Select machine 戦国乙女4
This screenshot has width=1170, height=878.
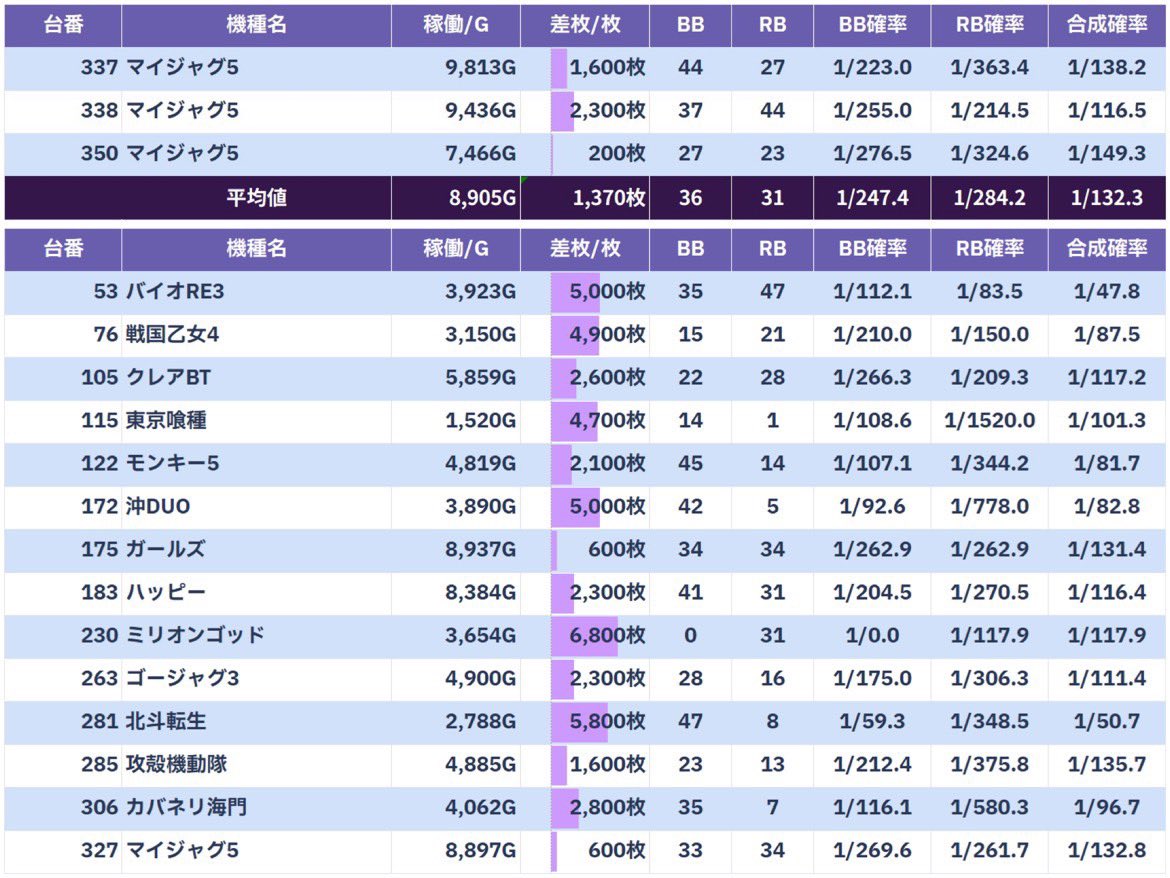point(172,334)
